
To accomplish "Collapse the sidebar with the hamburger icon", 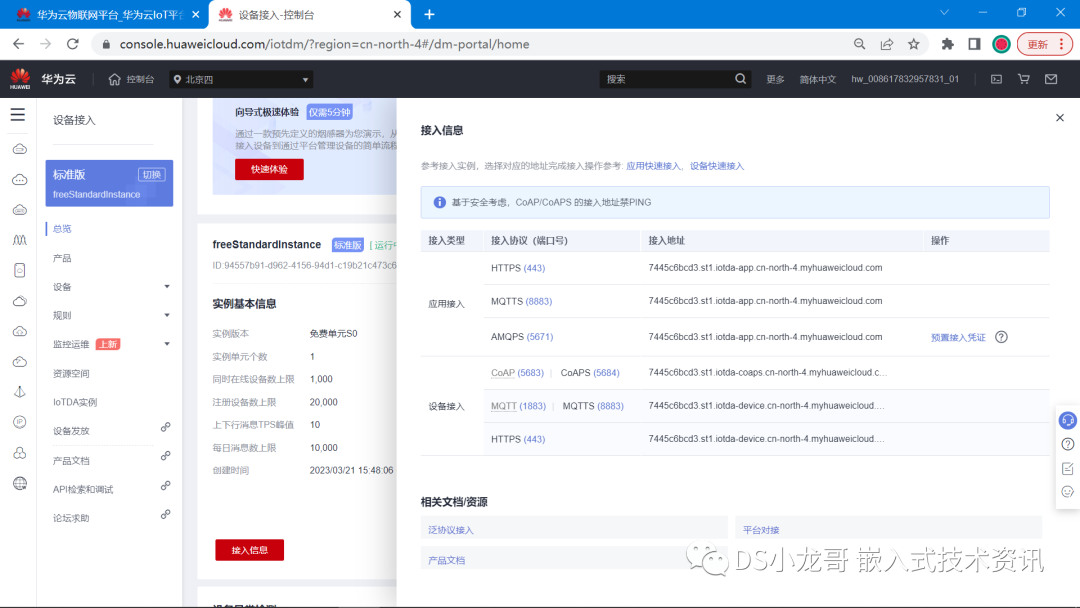I will point(18,113).
